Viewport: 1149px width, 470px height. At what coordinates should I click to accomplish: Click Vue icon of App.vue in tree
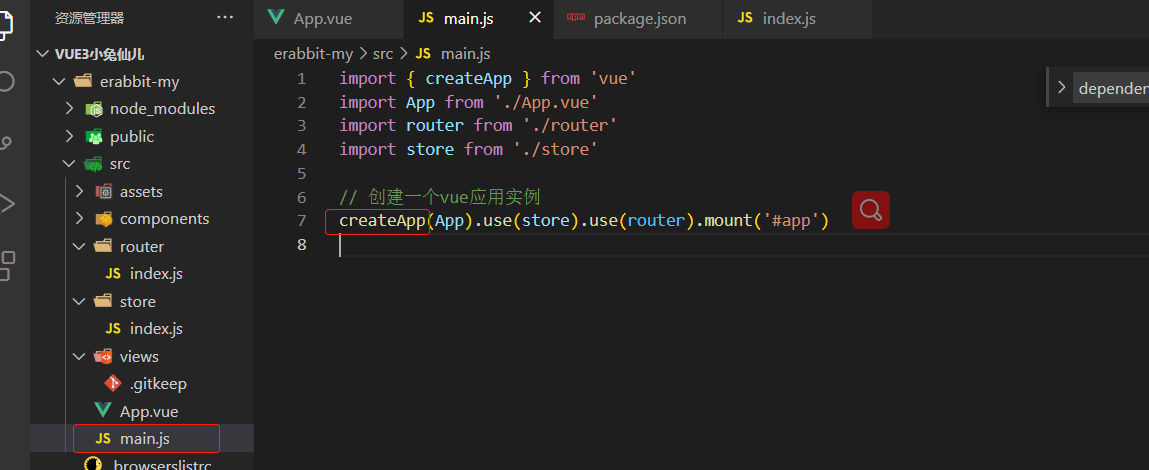point(103,411)
